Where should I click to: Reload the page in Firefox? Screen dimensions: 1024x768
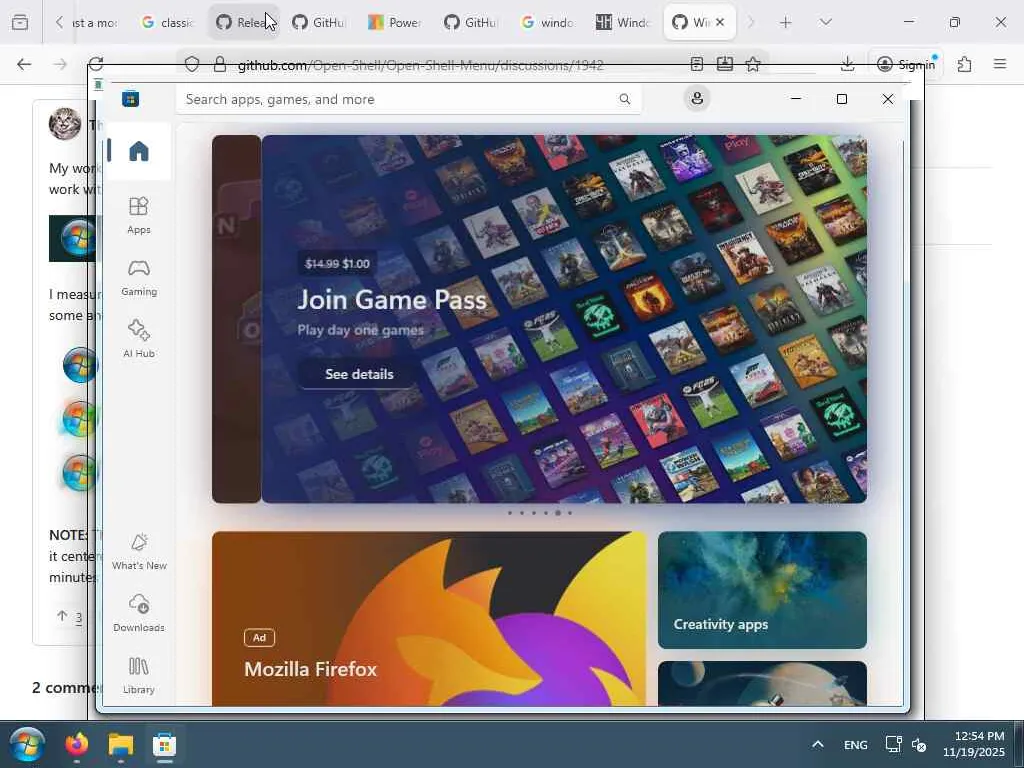96,63
